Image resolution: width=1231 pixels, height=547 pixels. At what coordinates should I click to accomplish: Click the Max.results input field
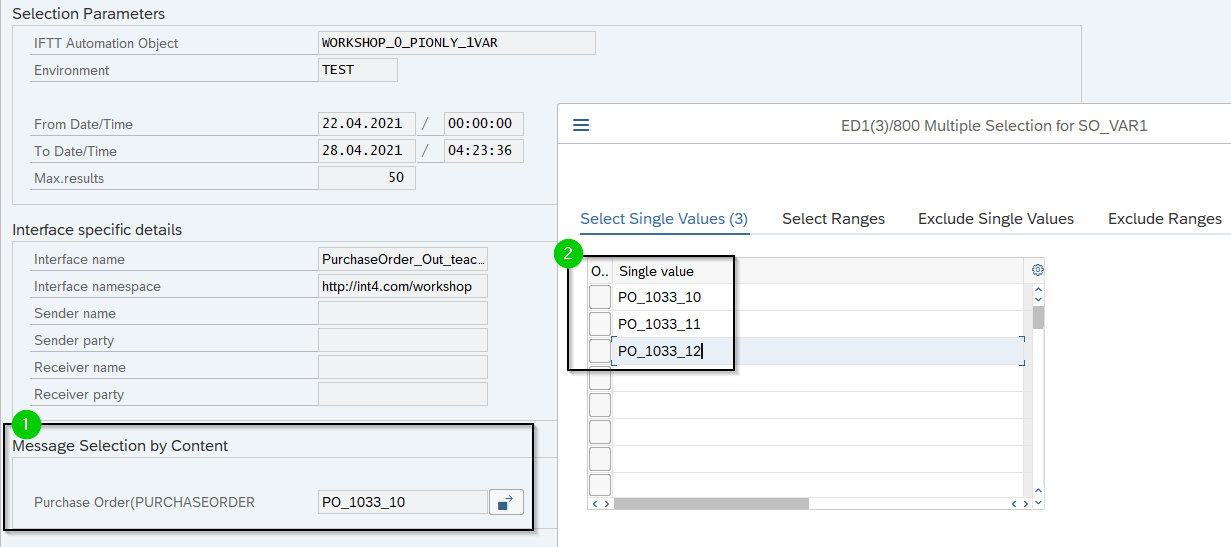(x=366, y=178)
